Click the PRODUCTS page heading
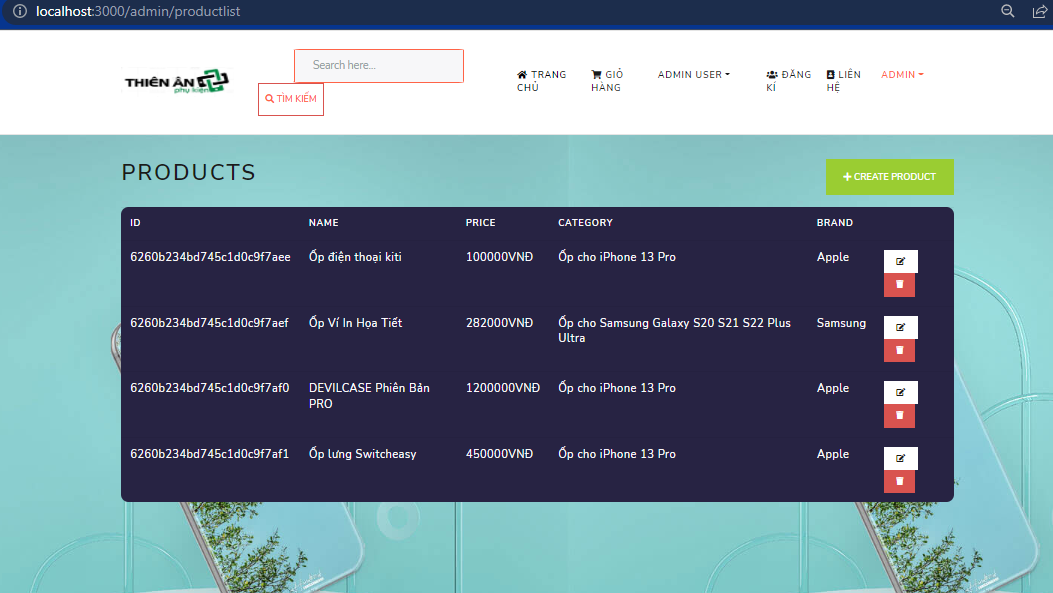 (189, 173)
